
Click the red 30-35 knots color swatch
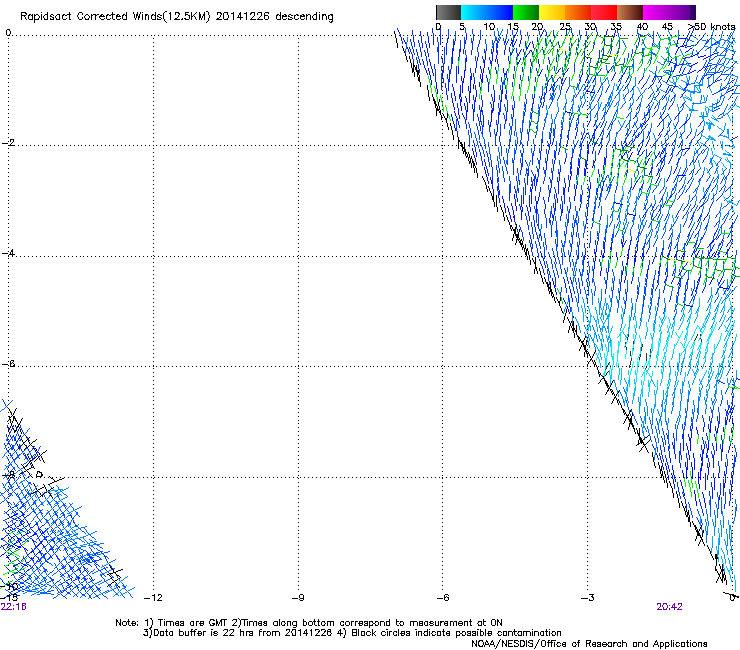click(604, 12)
